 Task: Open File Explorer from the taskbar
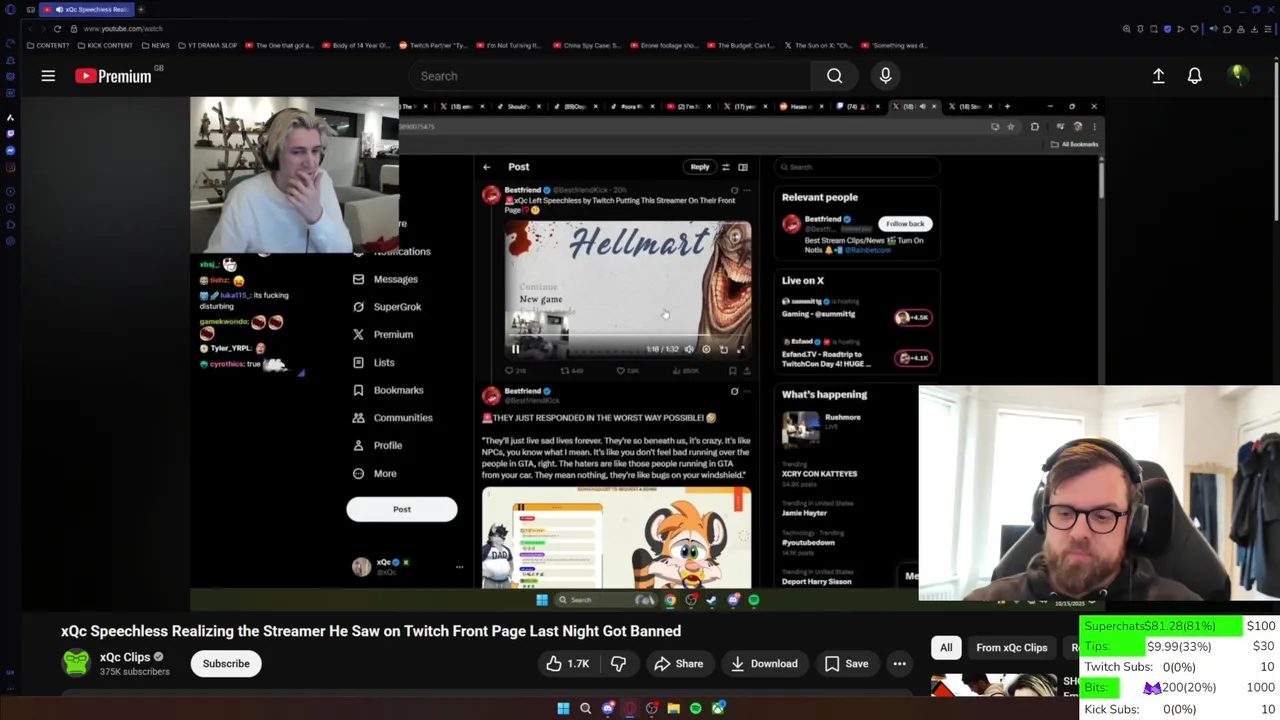pyautogui.click(x=674, y=709)
